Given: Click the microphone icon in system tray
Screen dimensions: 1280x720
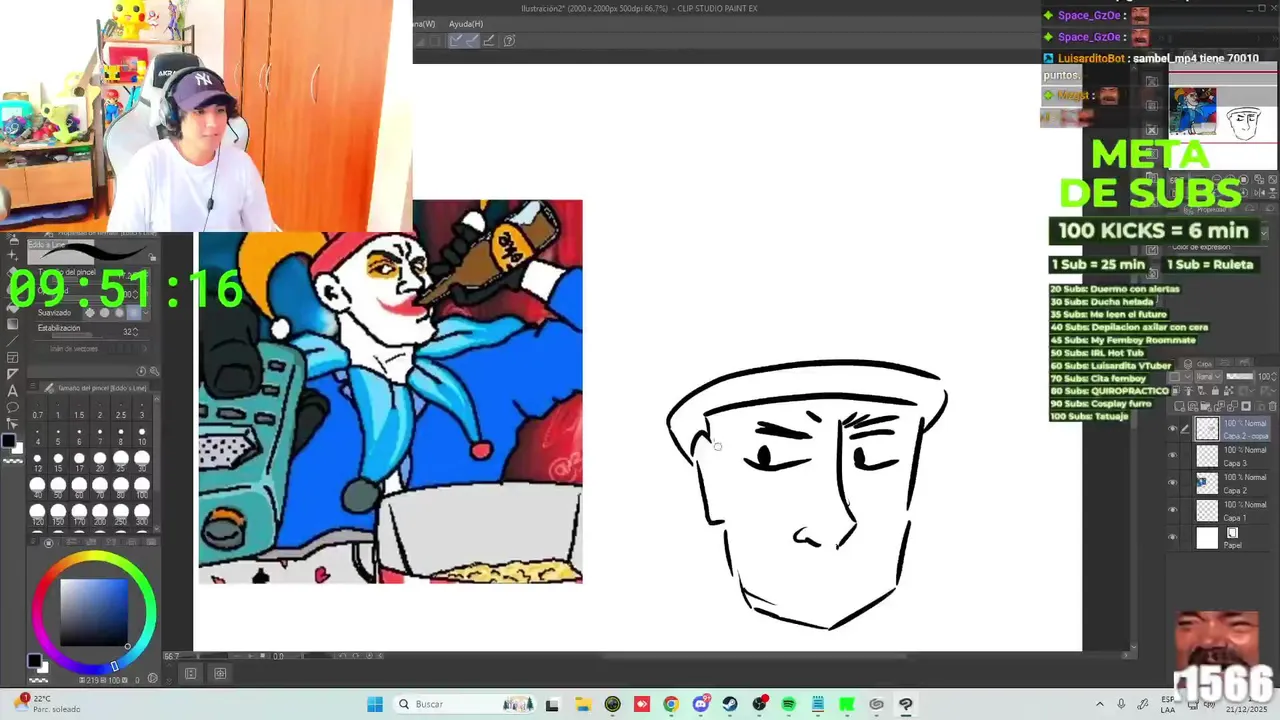Looking at the screenshot, I should (x=1121, y=704).
